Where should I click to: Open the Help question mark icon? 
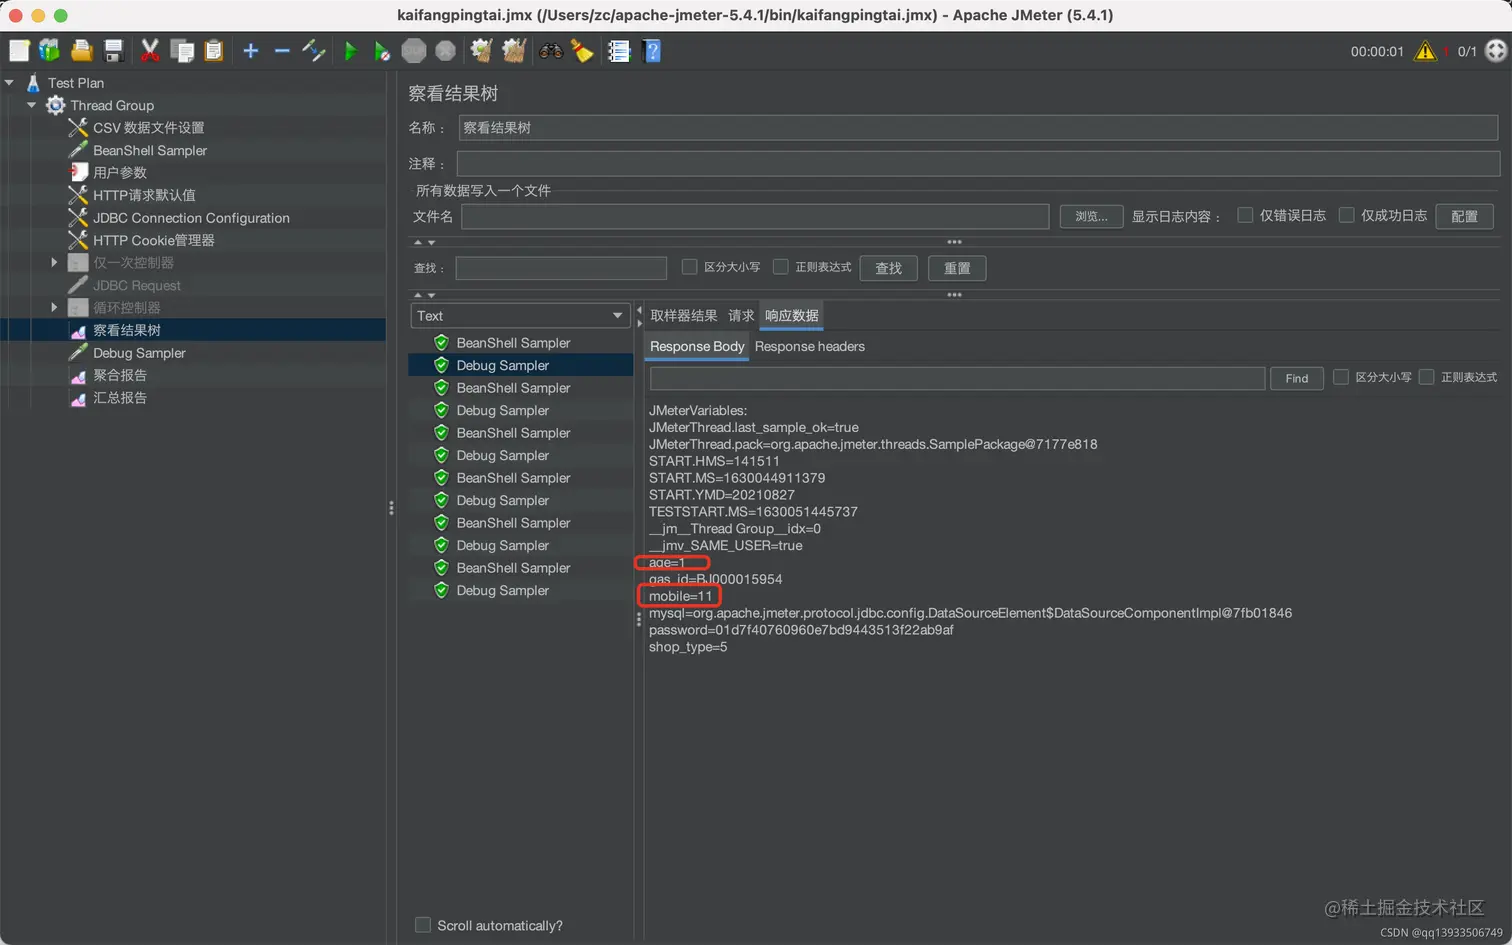pyautogui.click(x=652, y=50)
